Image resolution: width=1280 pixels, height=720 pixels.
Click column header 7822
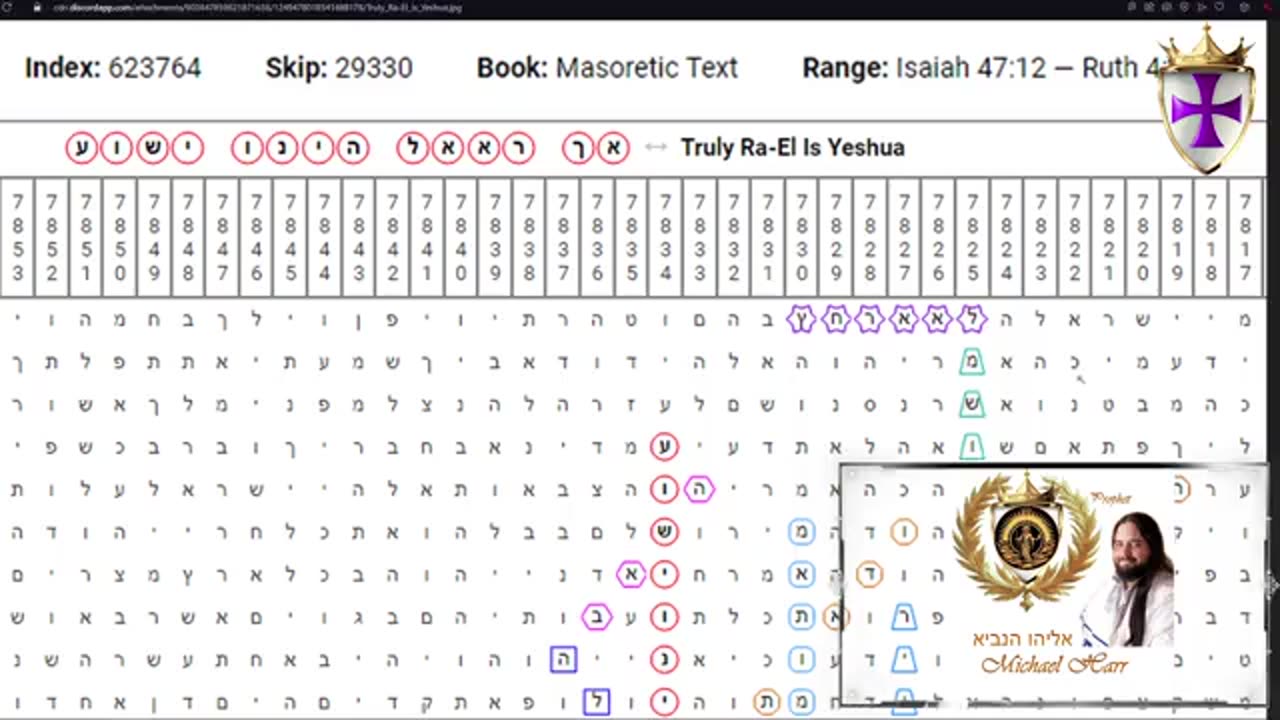tap(1074, 238)
